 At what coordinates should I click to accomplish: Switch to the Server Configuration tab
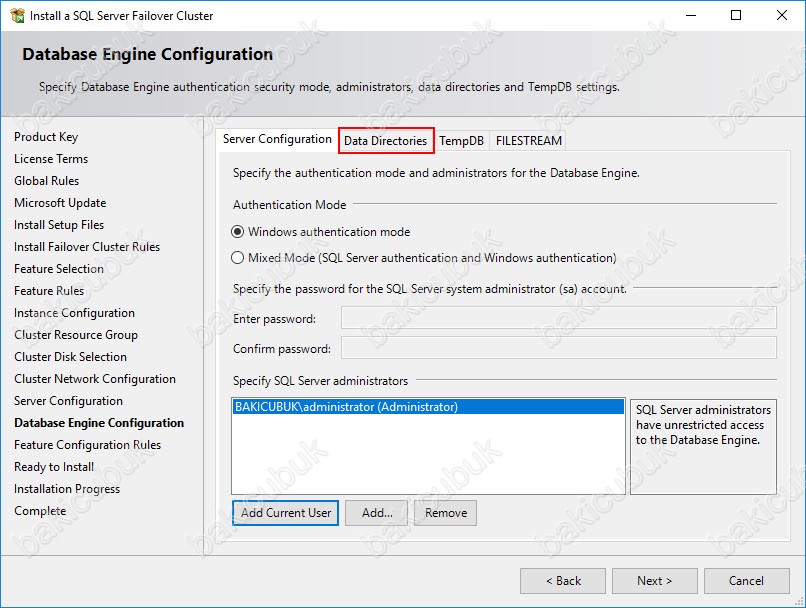coord(277,139)
